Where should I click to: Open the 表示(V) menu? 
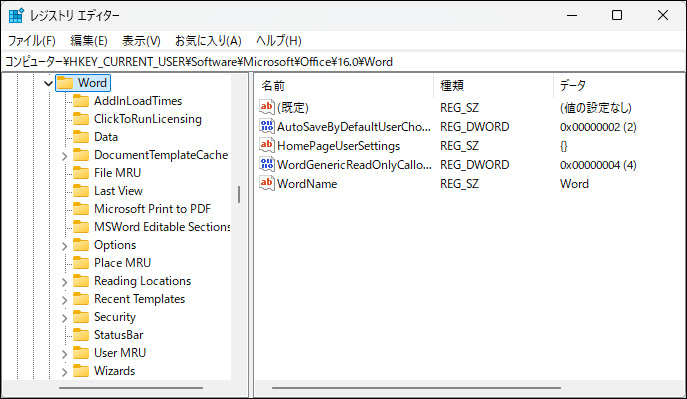point(141,41)
